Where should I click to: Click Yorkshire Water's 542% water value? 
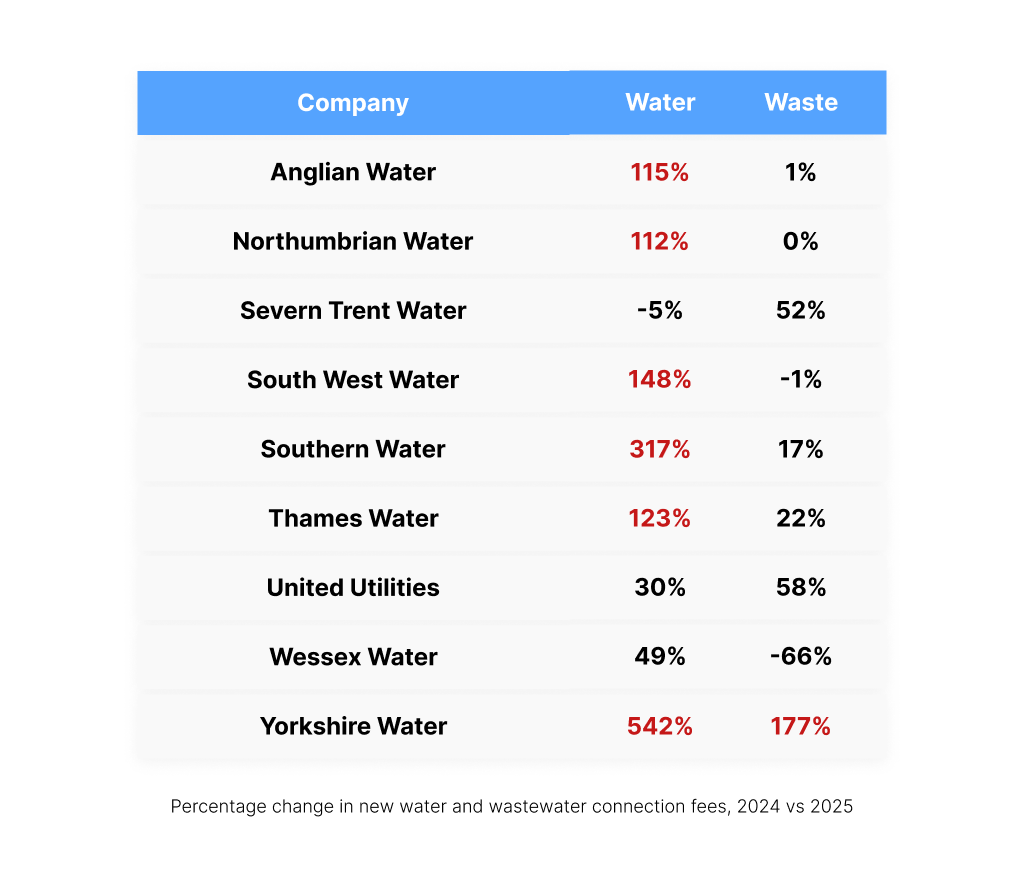point(660,726)
